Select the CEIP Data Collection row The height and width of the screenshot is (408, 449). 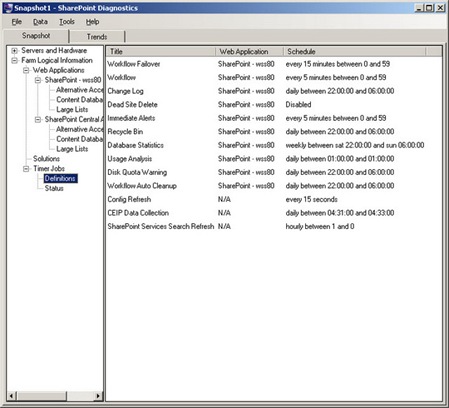pyautogui.click(x=274, y=213)
